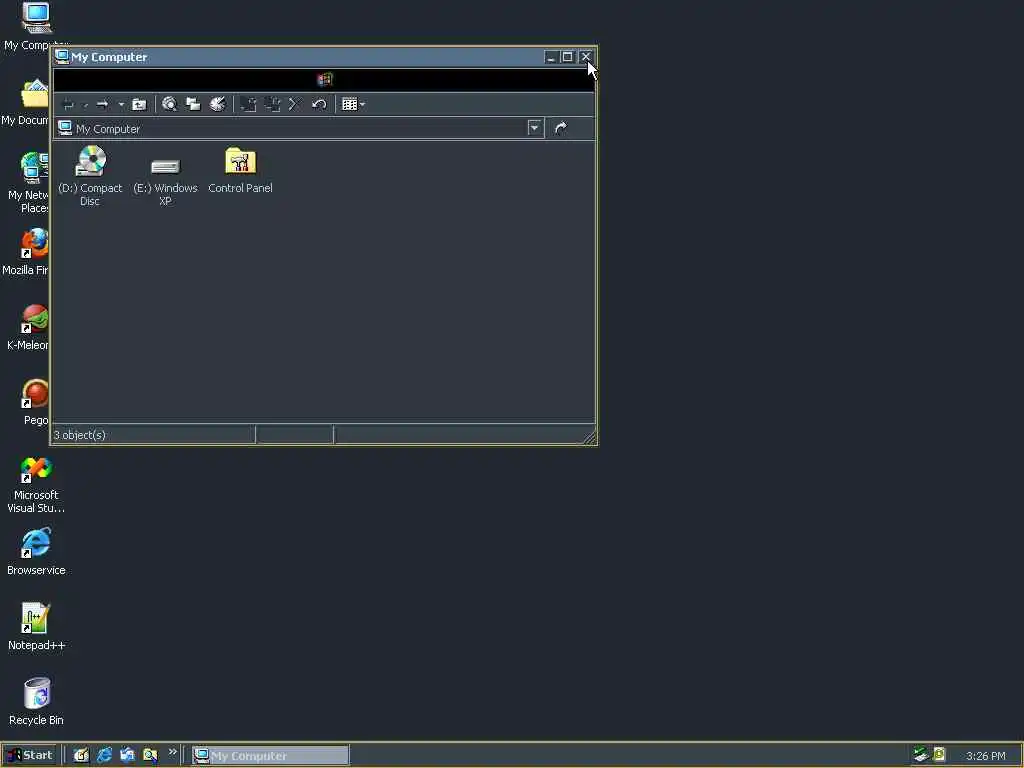Select My Network Places desktop icon

click(x=29, y=183)
